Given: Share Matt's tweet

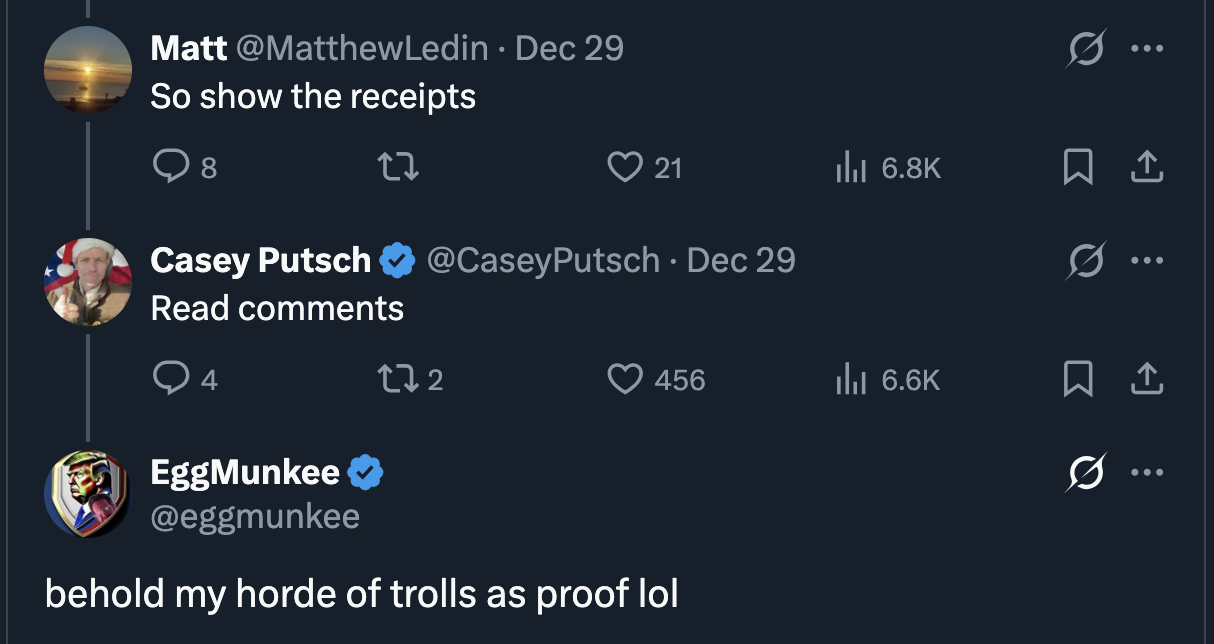Looking at the screenshot, I should pos(1146,168).
